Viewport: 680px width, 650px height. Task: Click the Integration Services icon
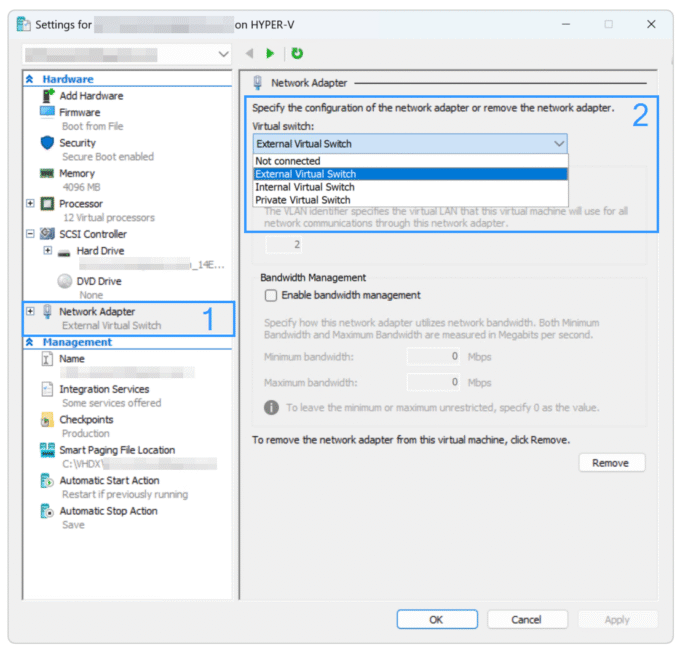click(47, 389)
